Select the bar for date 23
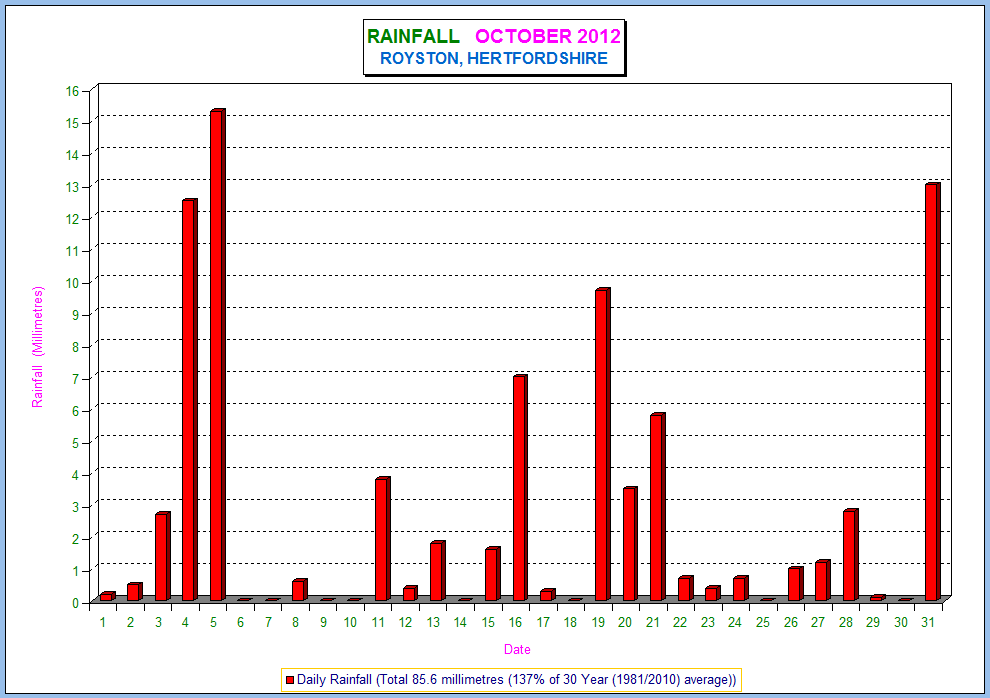The height and width of the screenshot is (698, 990). [x=712, y=593]
